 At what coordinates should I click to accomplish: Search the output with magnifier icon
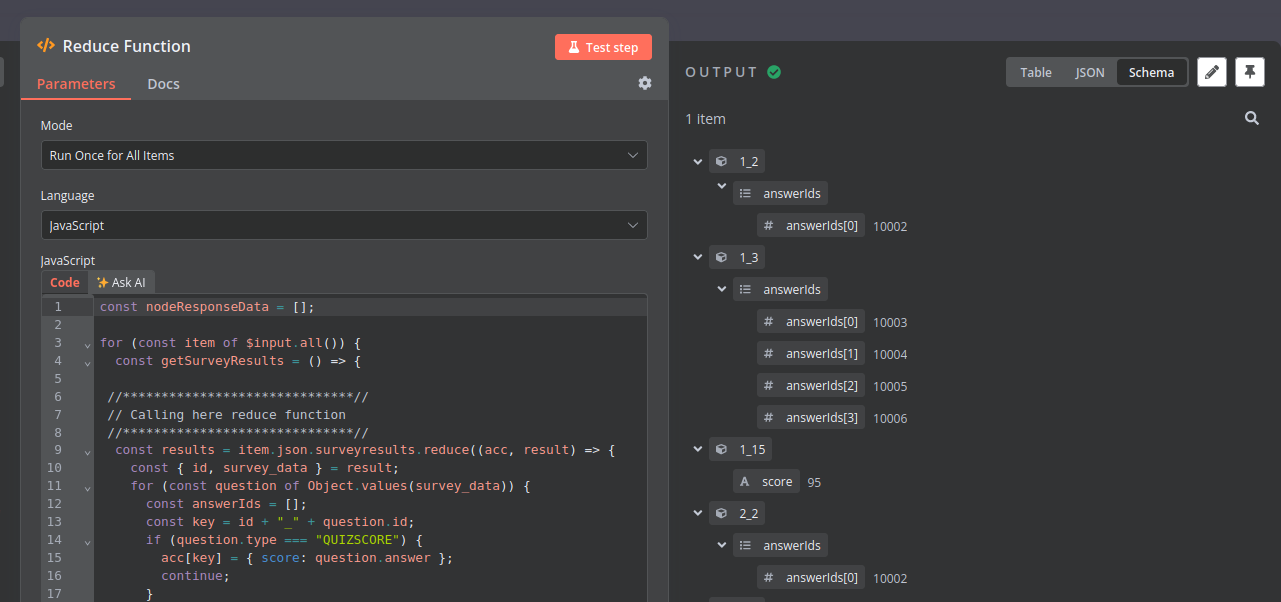(x=1251, y=119)
